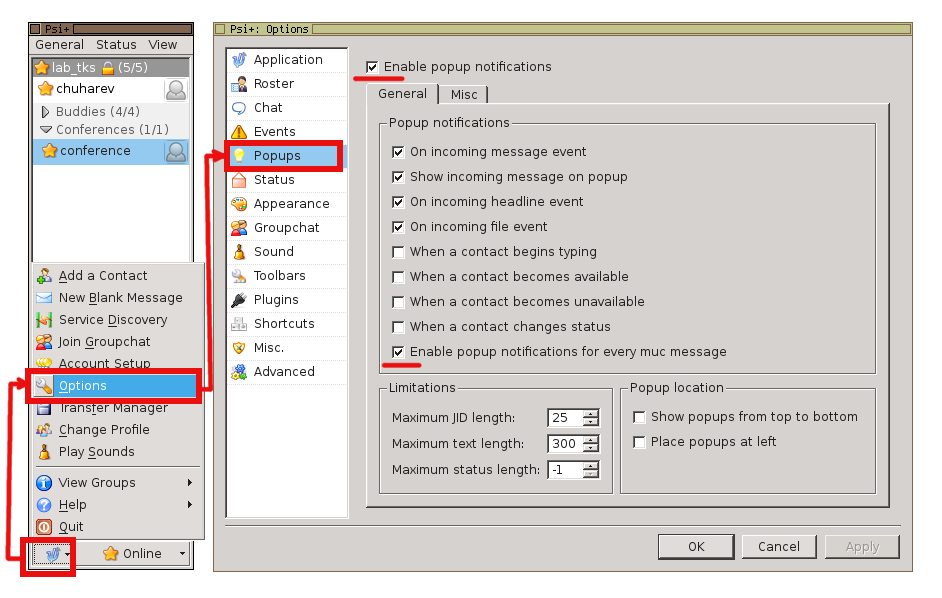The width and height of the screenshot is (942, 598).
Task: Select the Sound bell icon category
Action: click(239, 252)
